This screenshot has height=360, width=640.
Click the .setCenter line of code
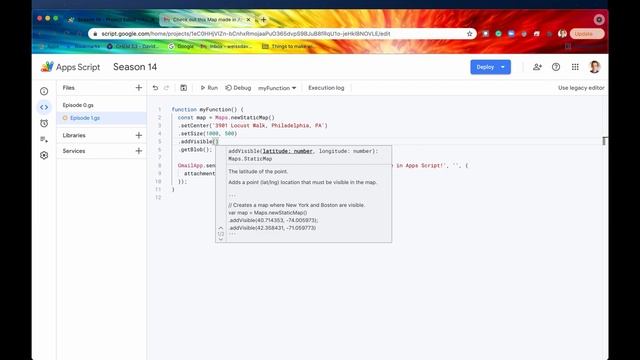[253, 125]
